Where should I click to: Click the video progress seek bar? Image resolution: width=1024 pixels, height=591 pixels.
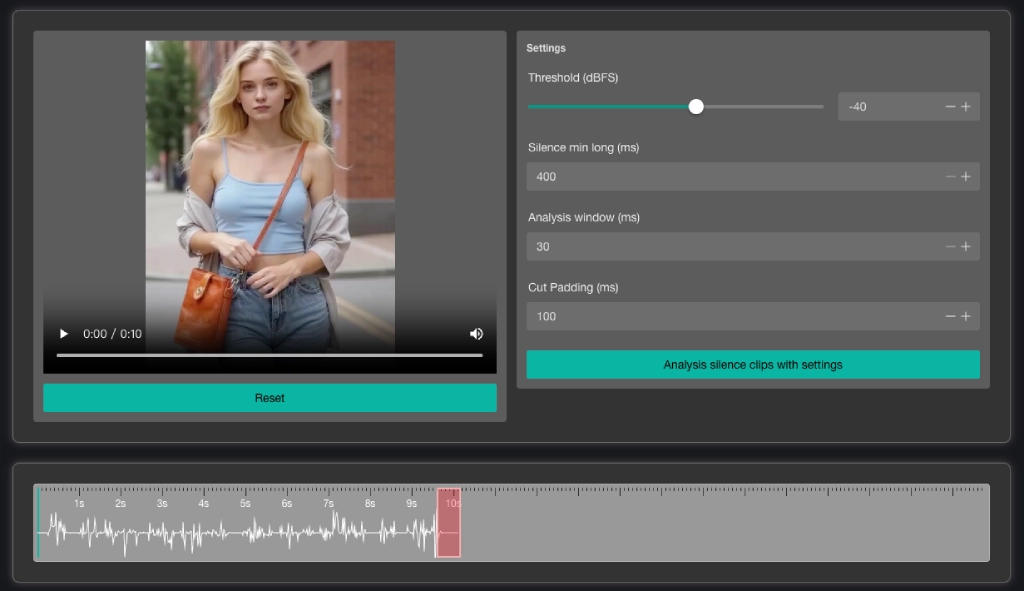pyautogui.click(x=269, y=355)
